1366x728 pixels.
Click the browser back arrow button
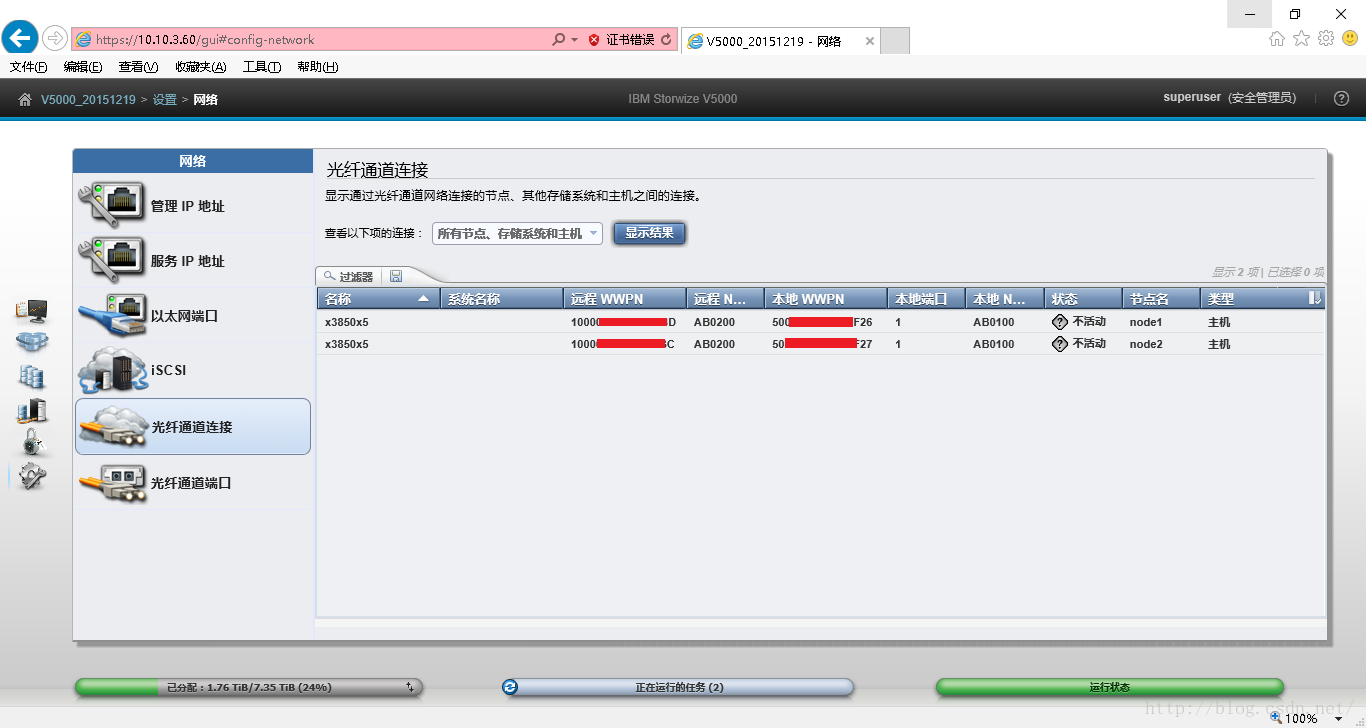[x=20, y=39]
